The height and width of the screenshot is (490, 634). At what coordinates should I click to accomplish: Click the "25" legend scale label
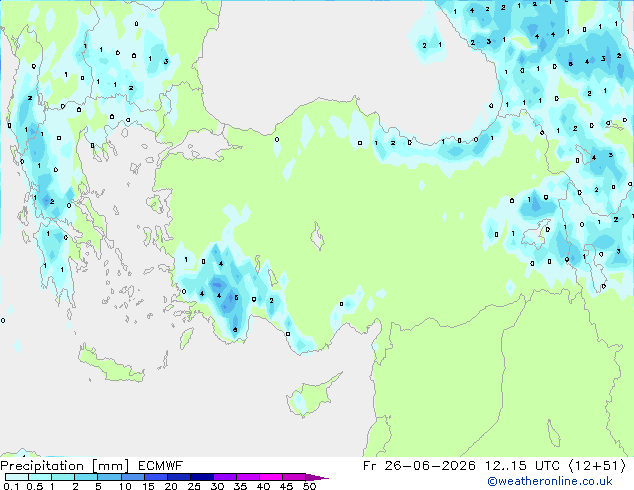(x=194, y=486)
